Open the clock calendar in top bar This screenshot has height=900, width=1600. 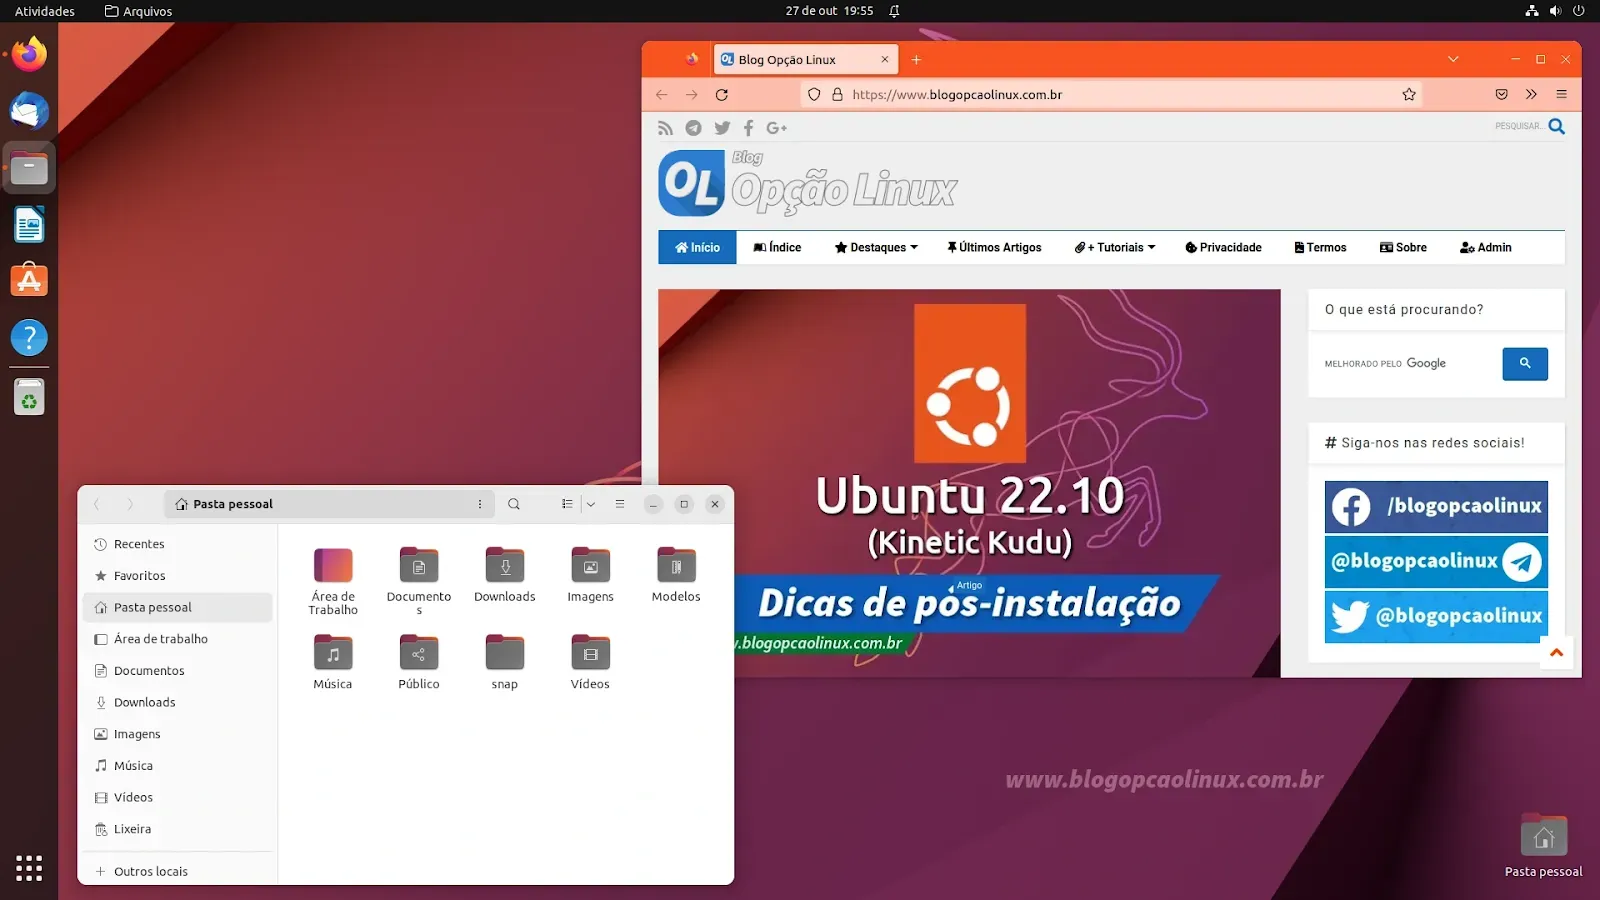point(829,11)
